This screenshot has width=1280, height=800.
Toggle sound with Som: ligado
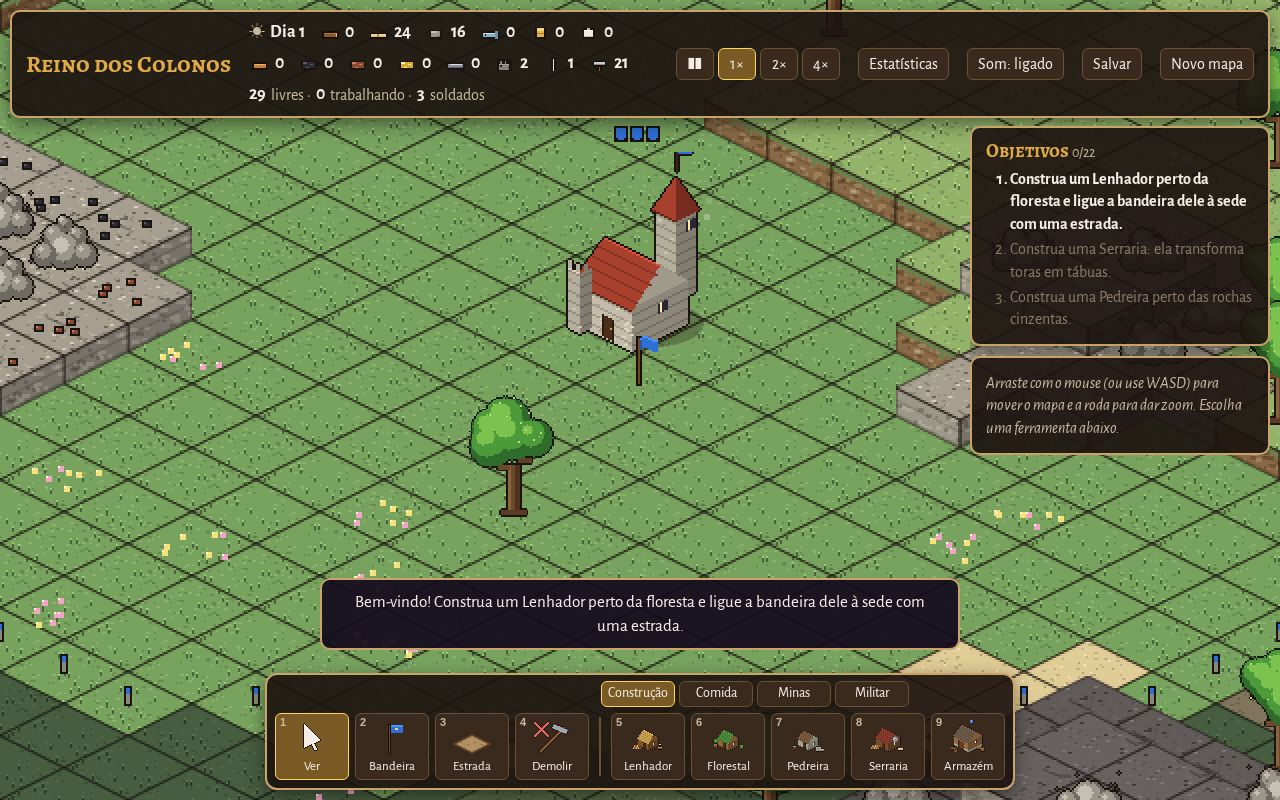coord(1015,64)
